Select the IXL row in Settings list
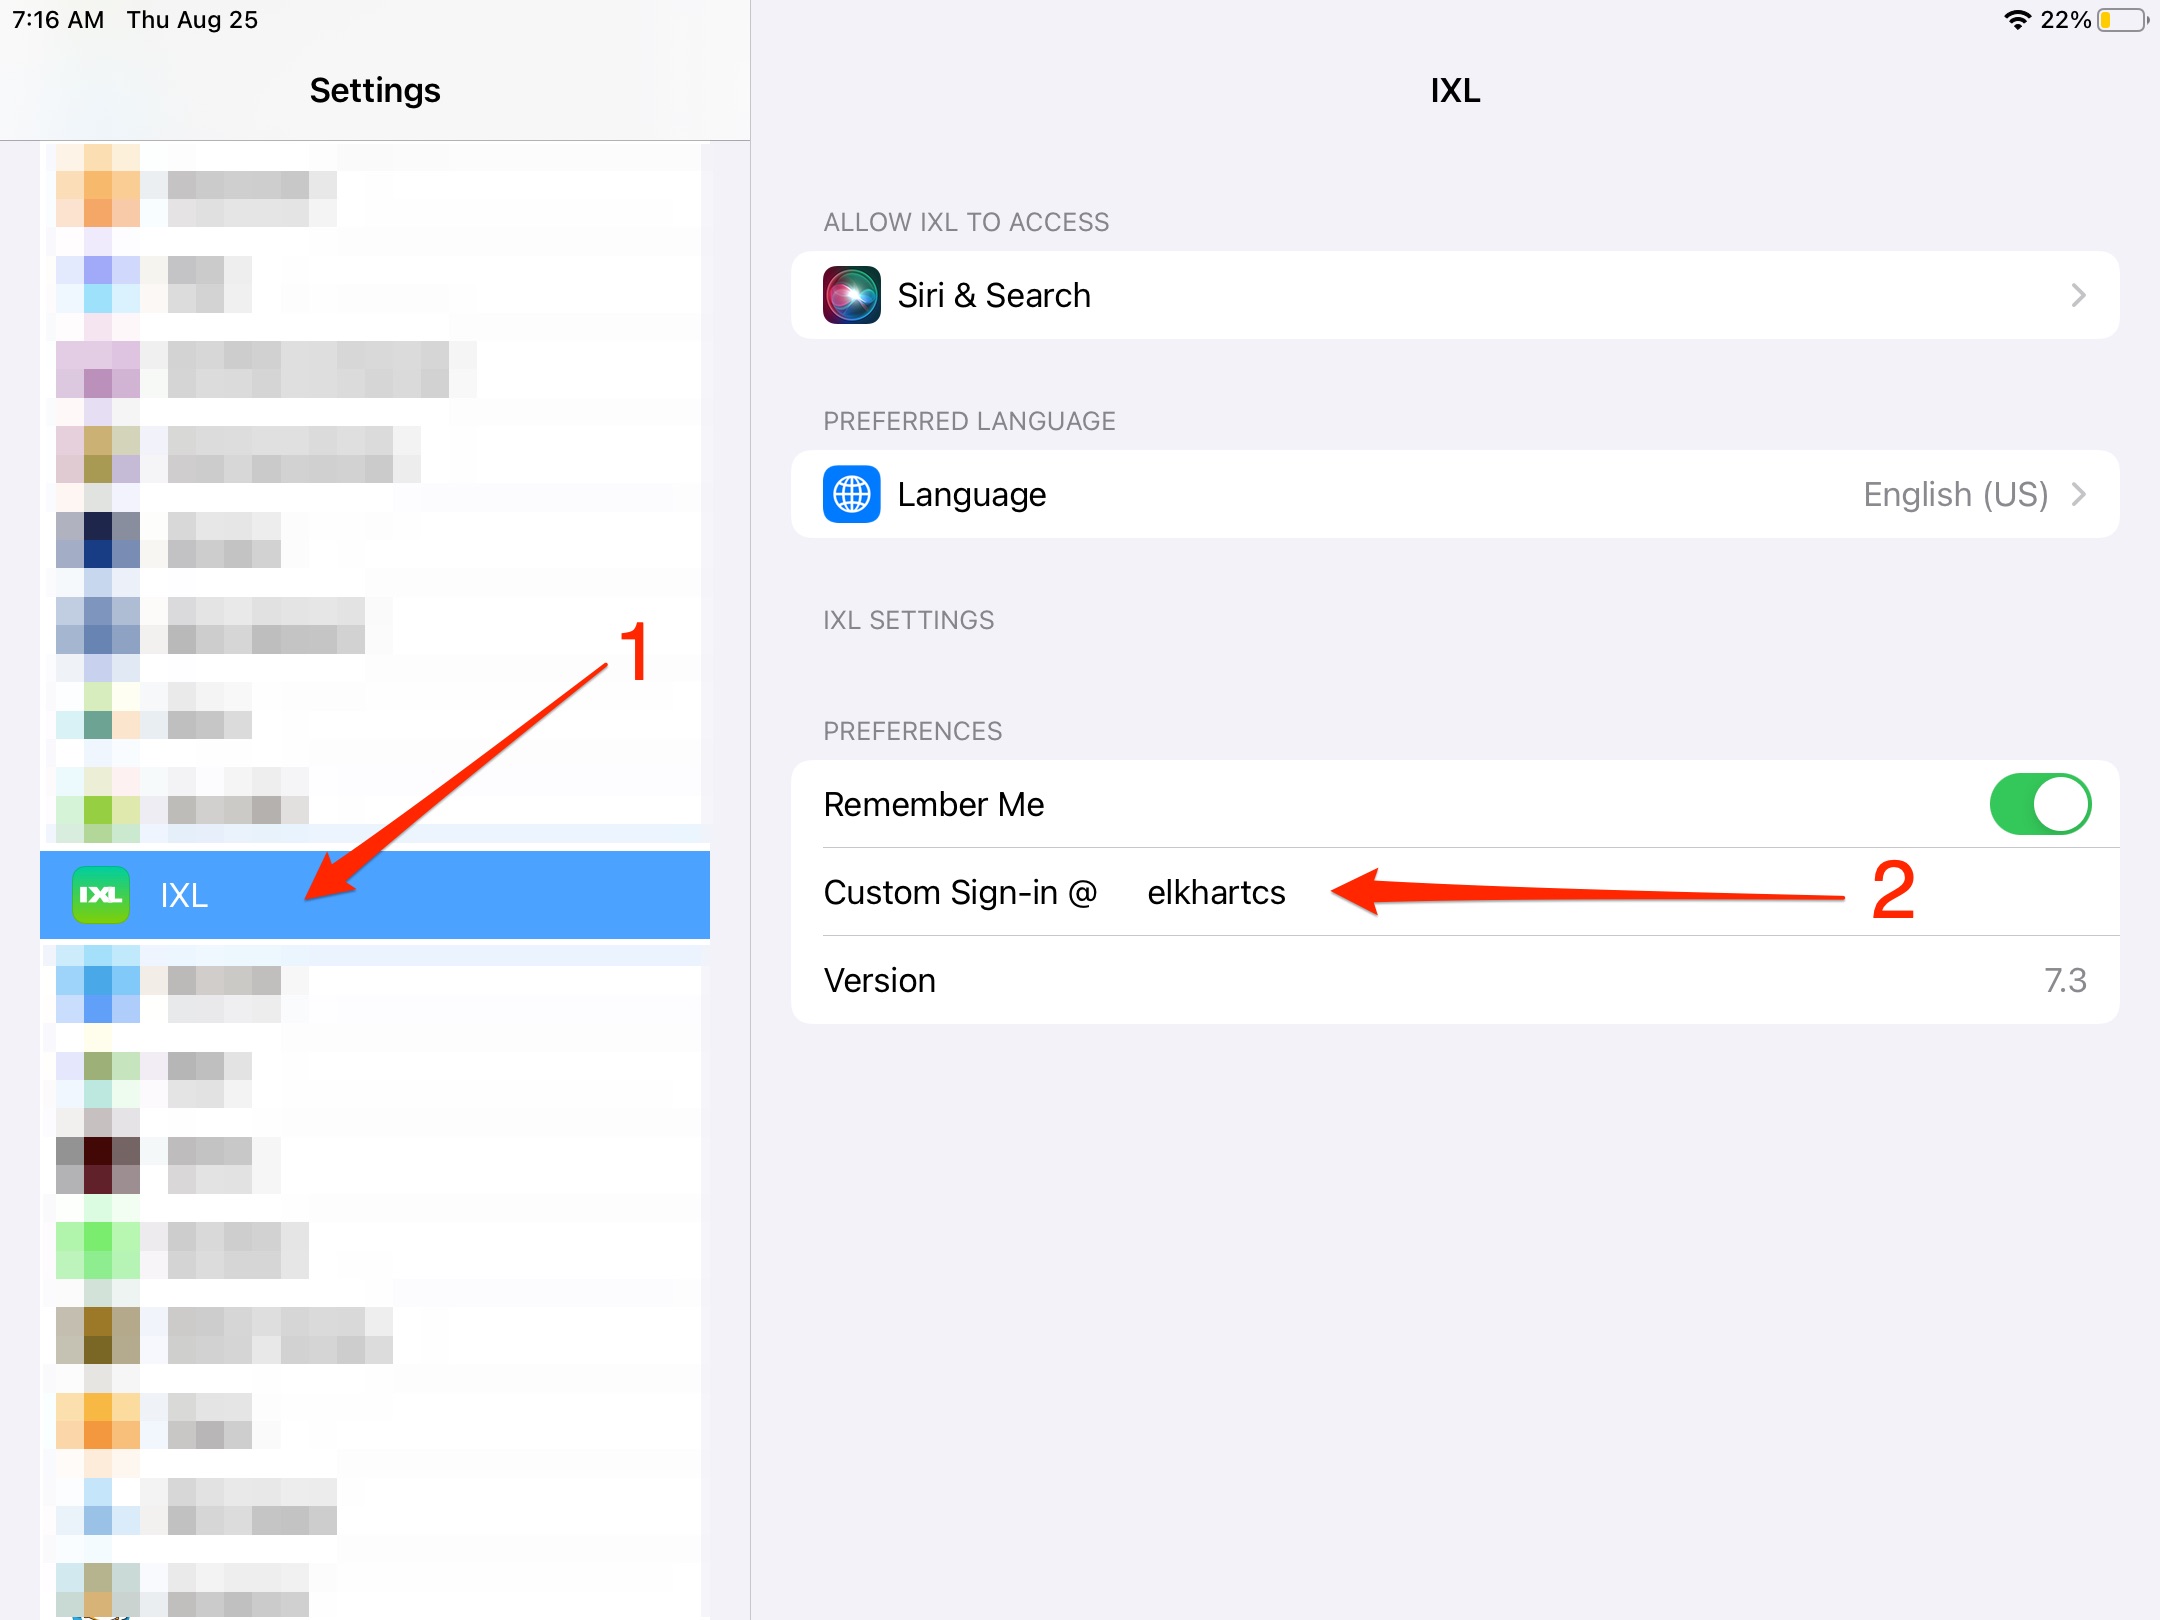This screenshot has height=1620, width=2160. 375,895
